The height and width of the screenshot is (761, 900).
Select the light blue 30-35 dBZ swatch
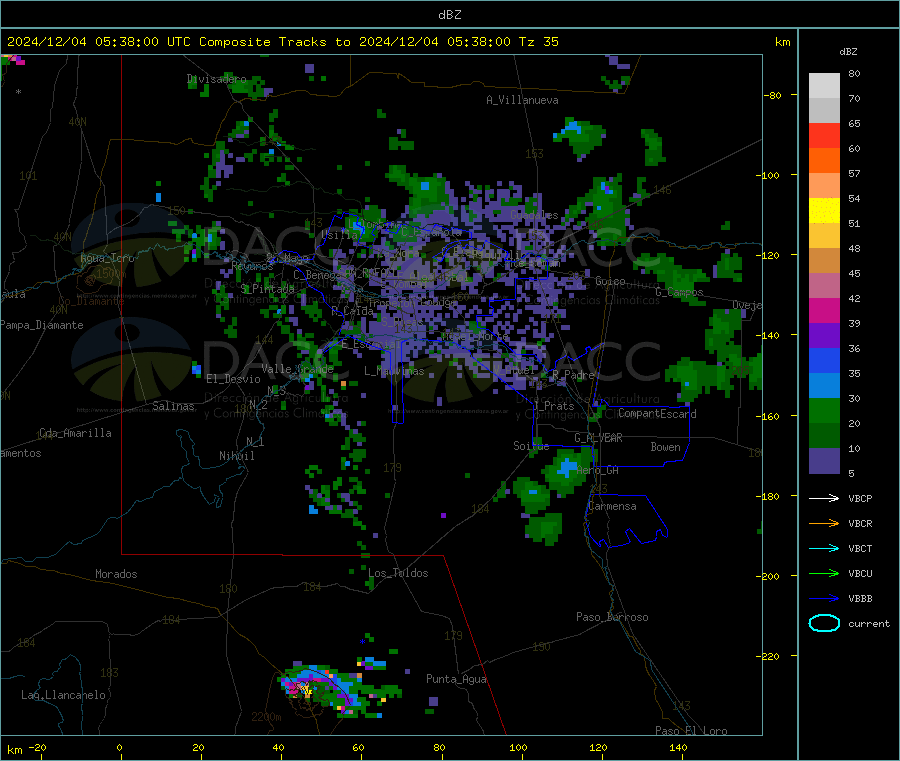824,385
